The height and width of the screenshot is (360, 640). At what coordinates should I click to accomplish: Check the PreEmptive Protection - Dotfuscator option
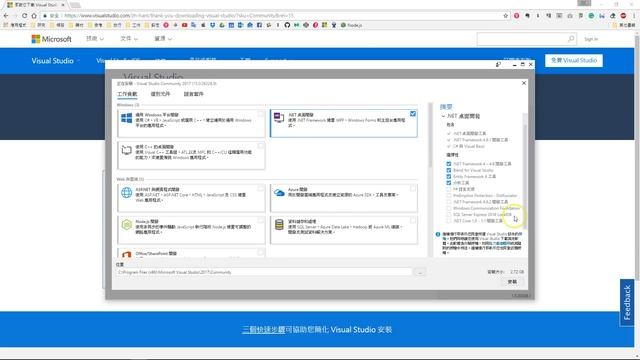point(449,196)
